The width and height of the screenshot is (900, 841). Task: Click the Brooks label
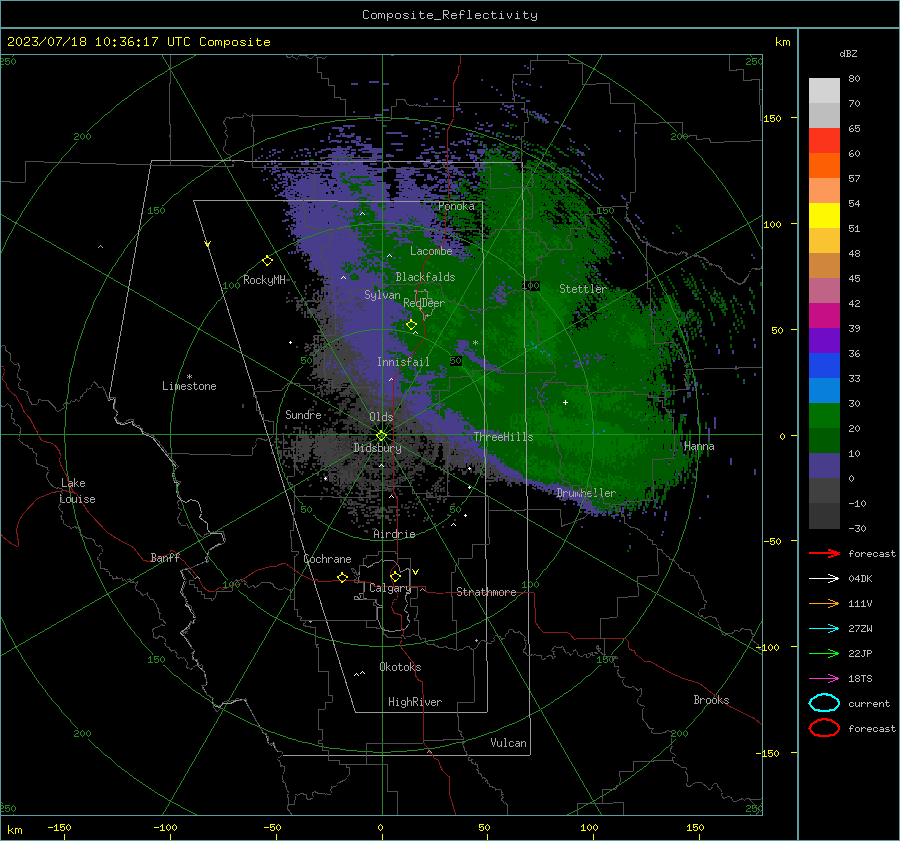point(711,700)
